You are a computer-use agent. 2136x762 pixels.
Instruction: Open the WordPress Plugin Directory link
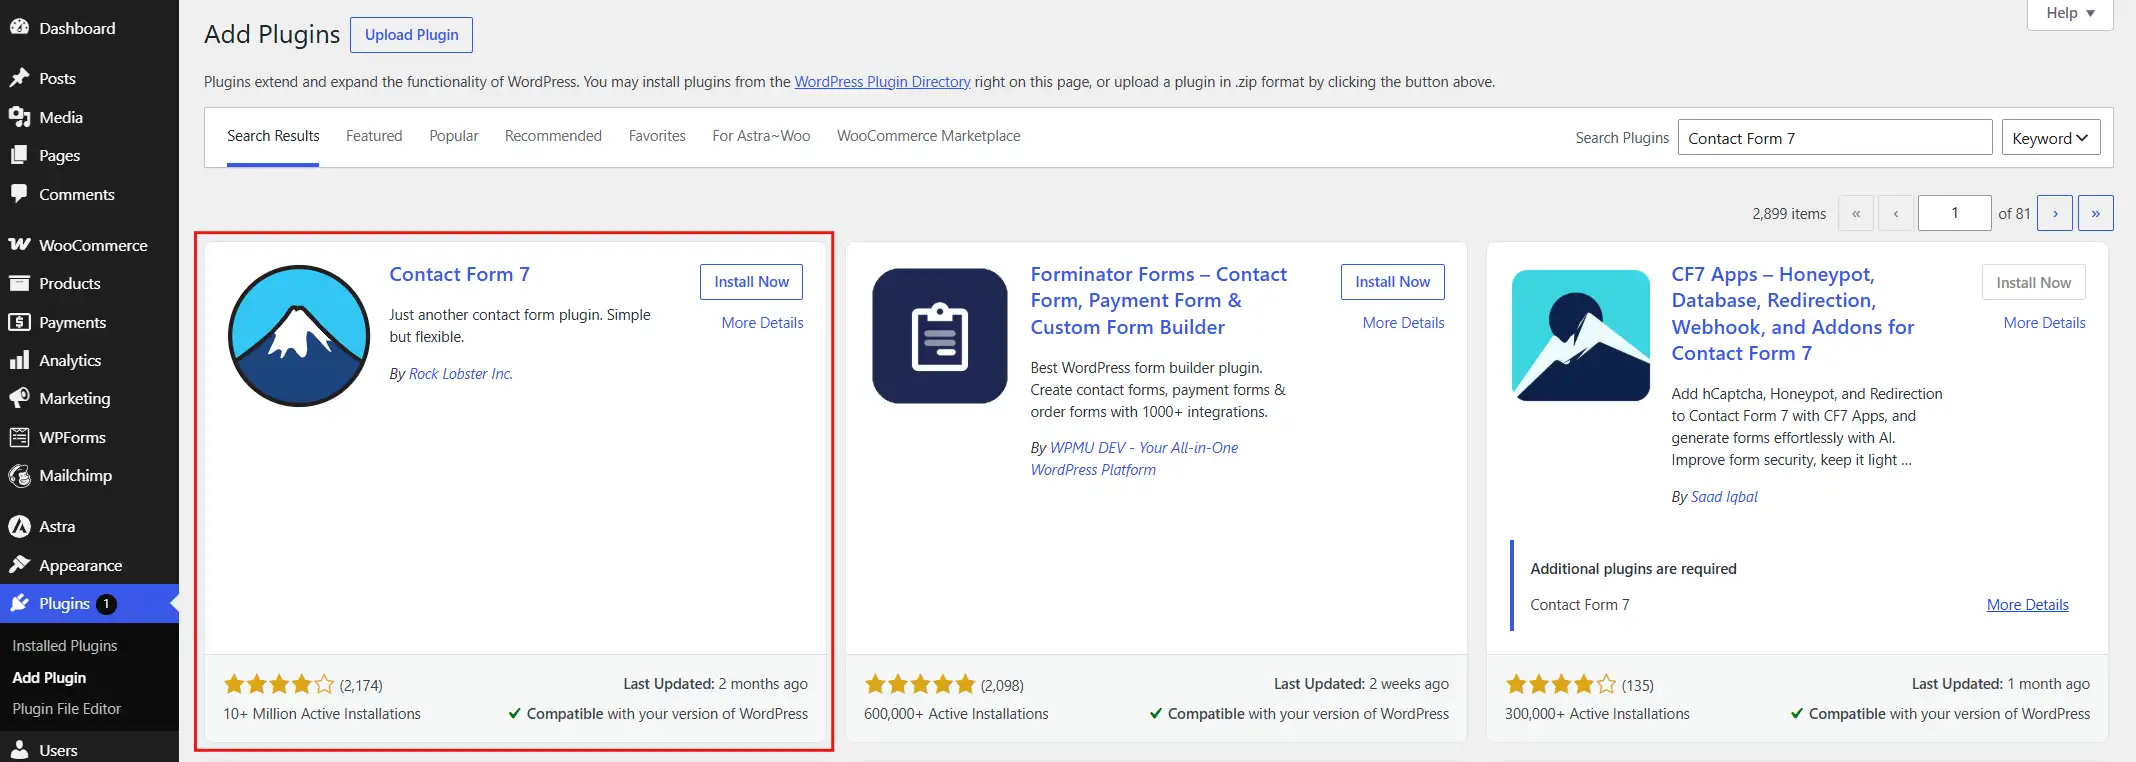882,82
